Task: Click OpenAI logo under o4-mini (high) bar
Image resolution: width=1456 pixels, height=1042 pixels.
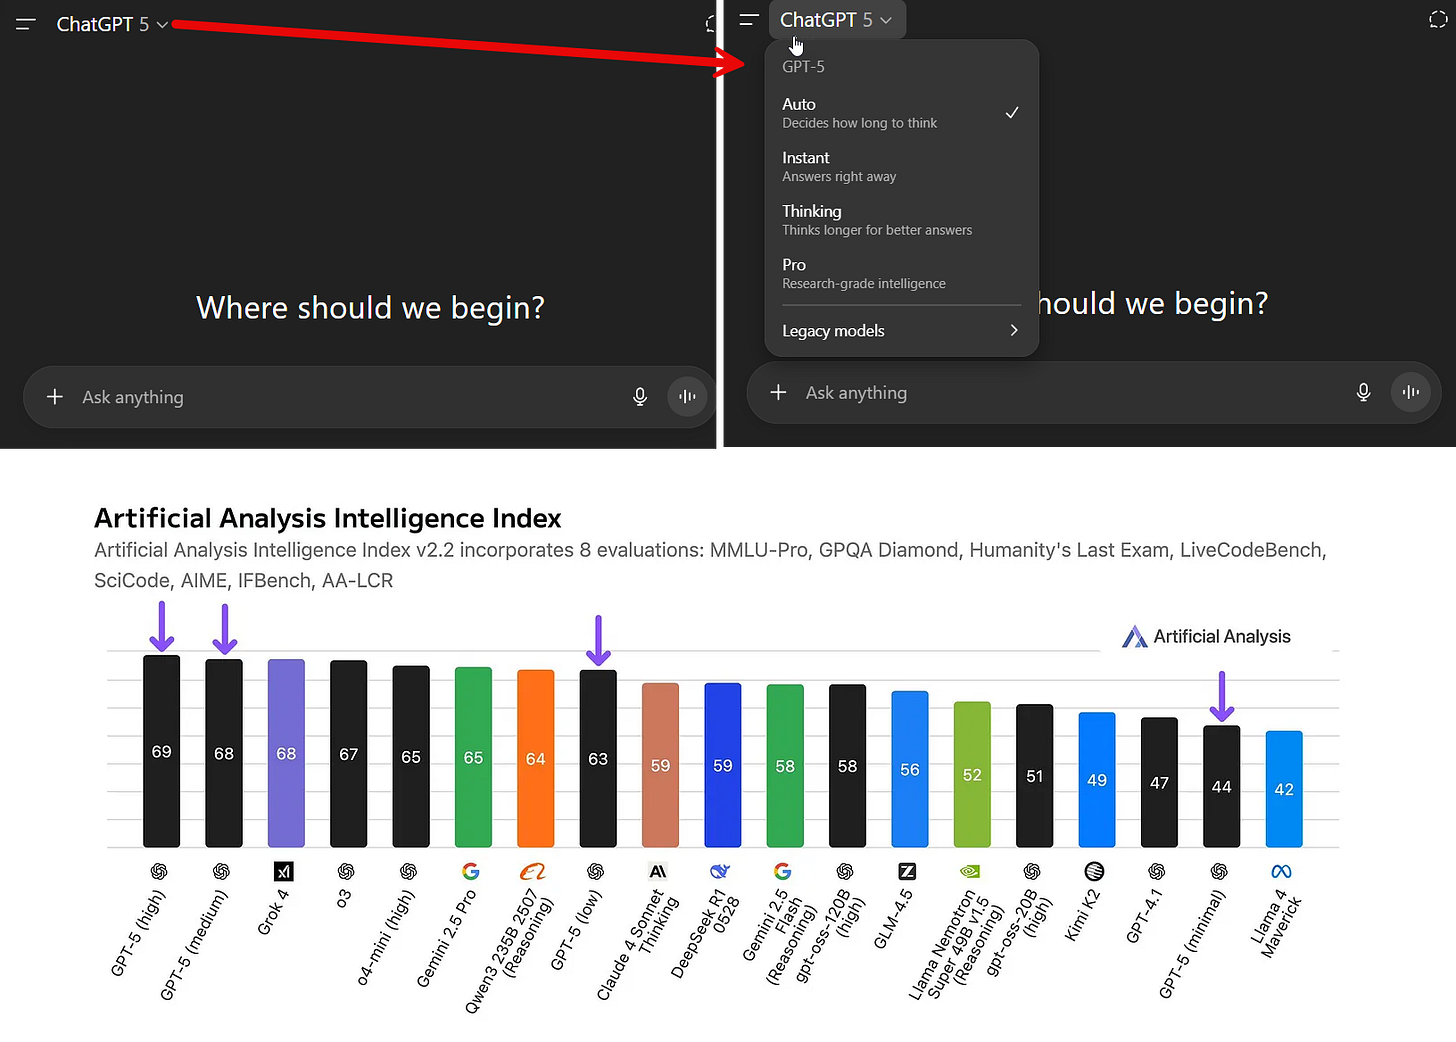Action: 408,872
